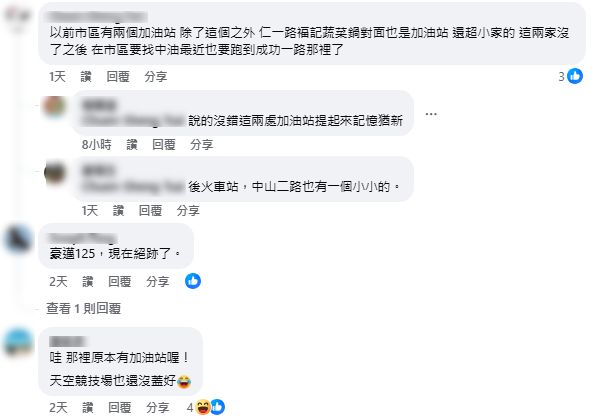
Task: Click the 8小時 timestamp
Action: (x=97, y=145)
